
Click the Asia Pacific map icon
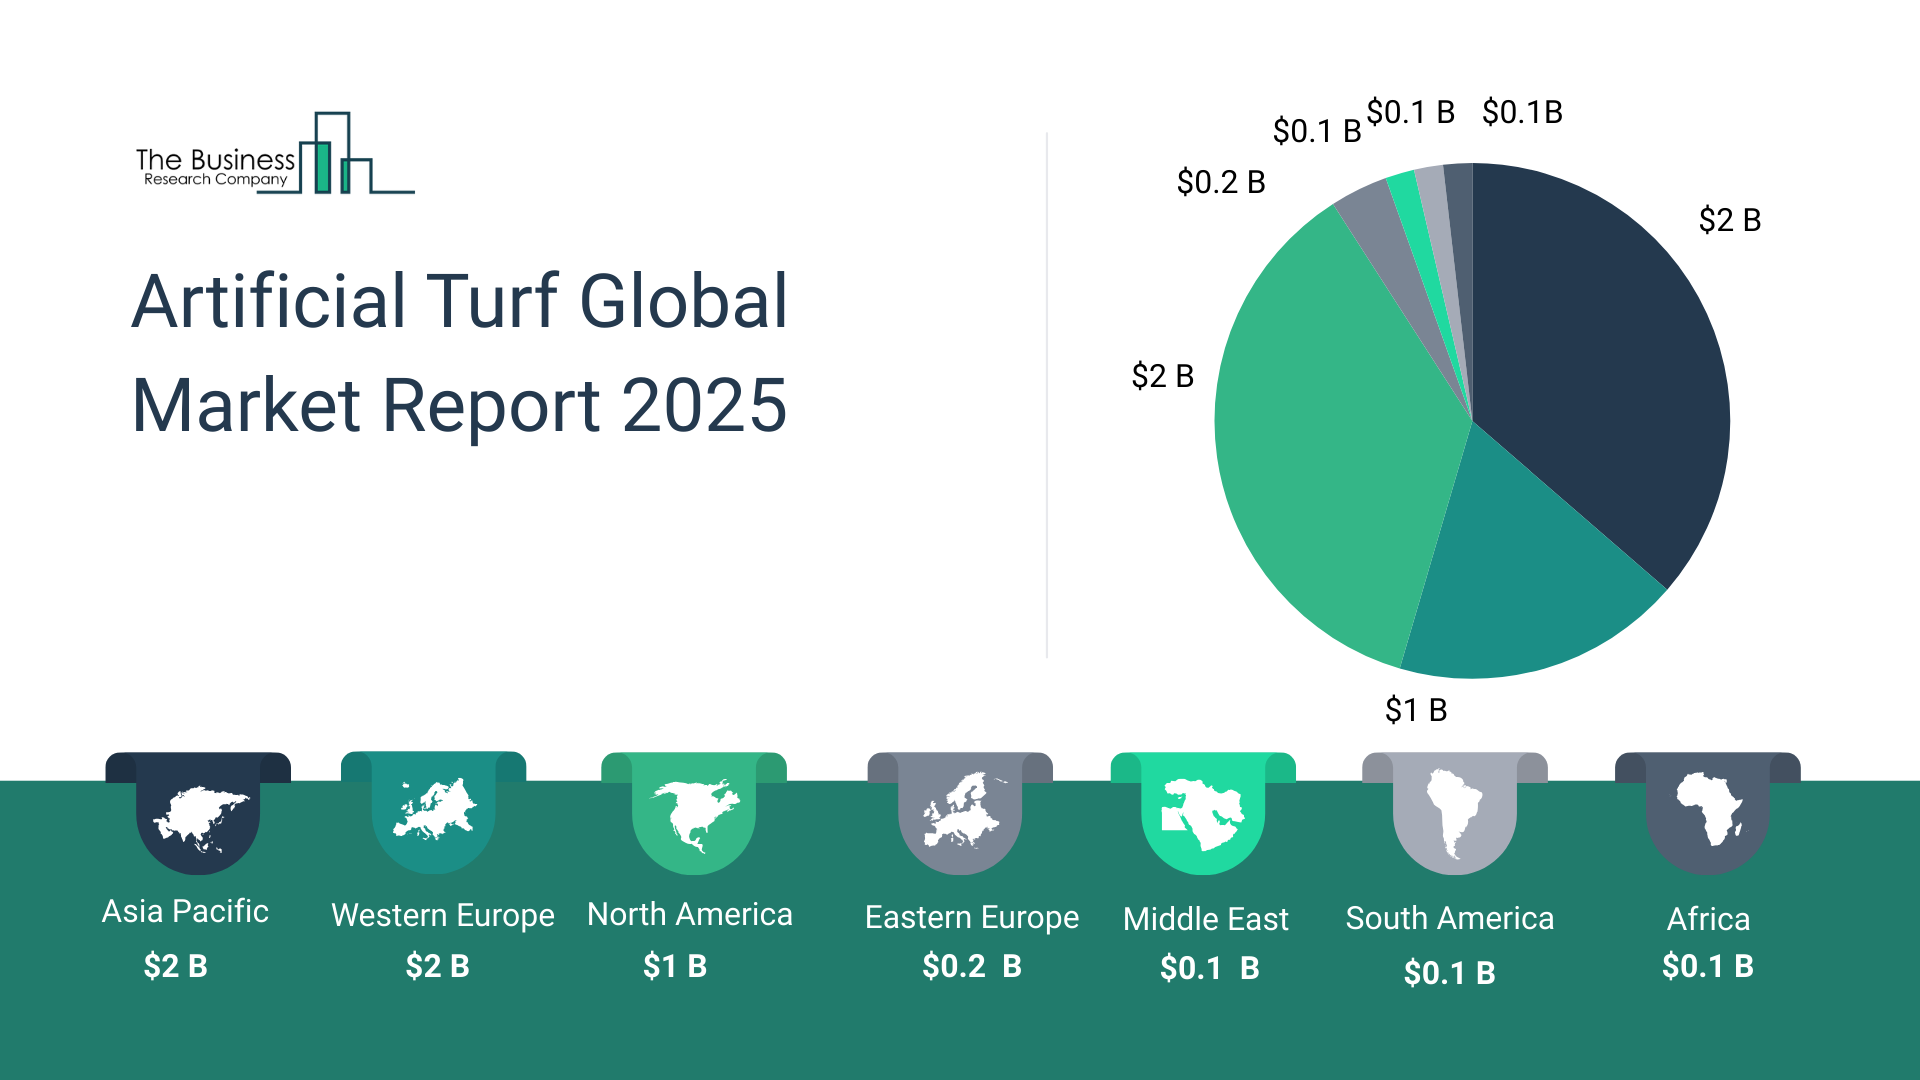[198, 817]
